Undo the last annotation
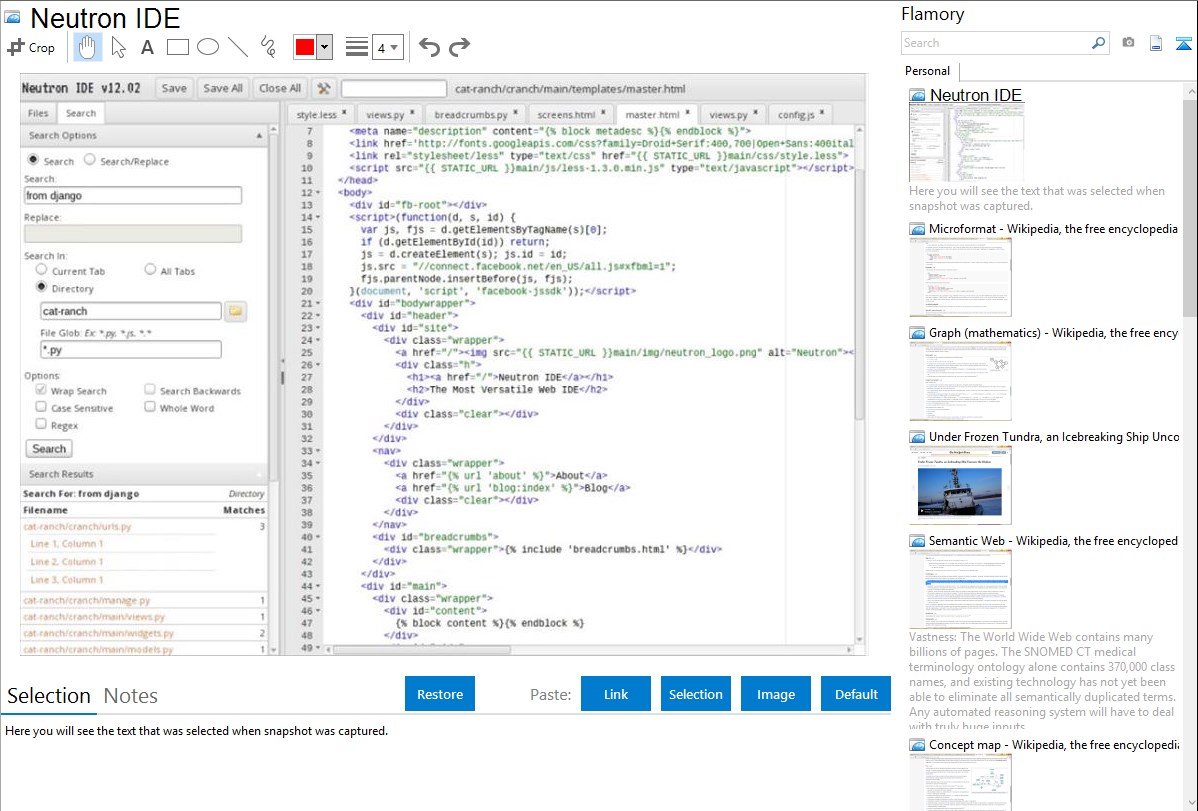 tap(429, 47)
